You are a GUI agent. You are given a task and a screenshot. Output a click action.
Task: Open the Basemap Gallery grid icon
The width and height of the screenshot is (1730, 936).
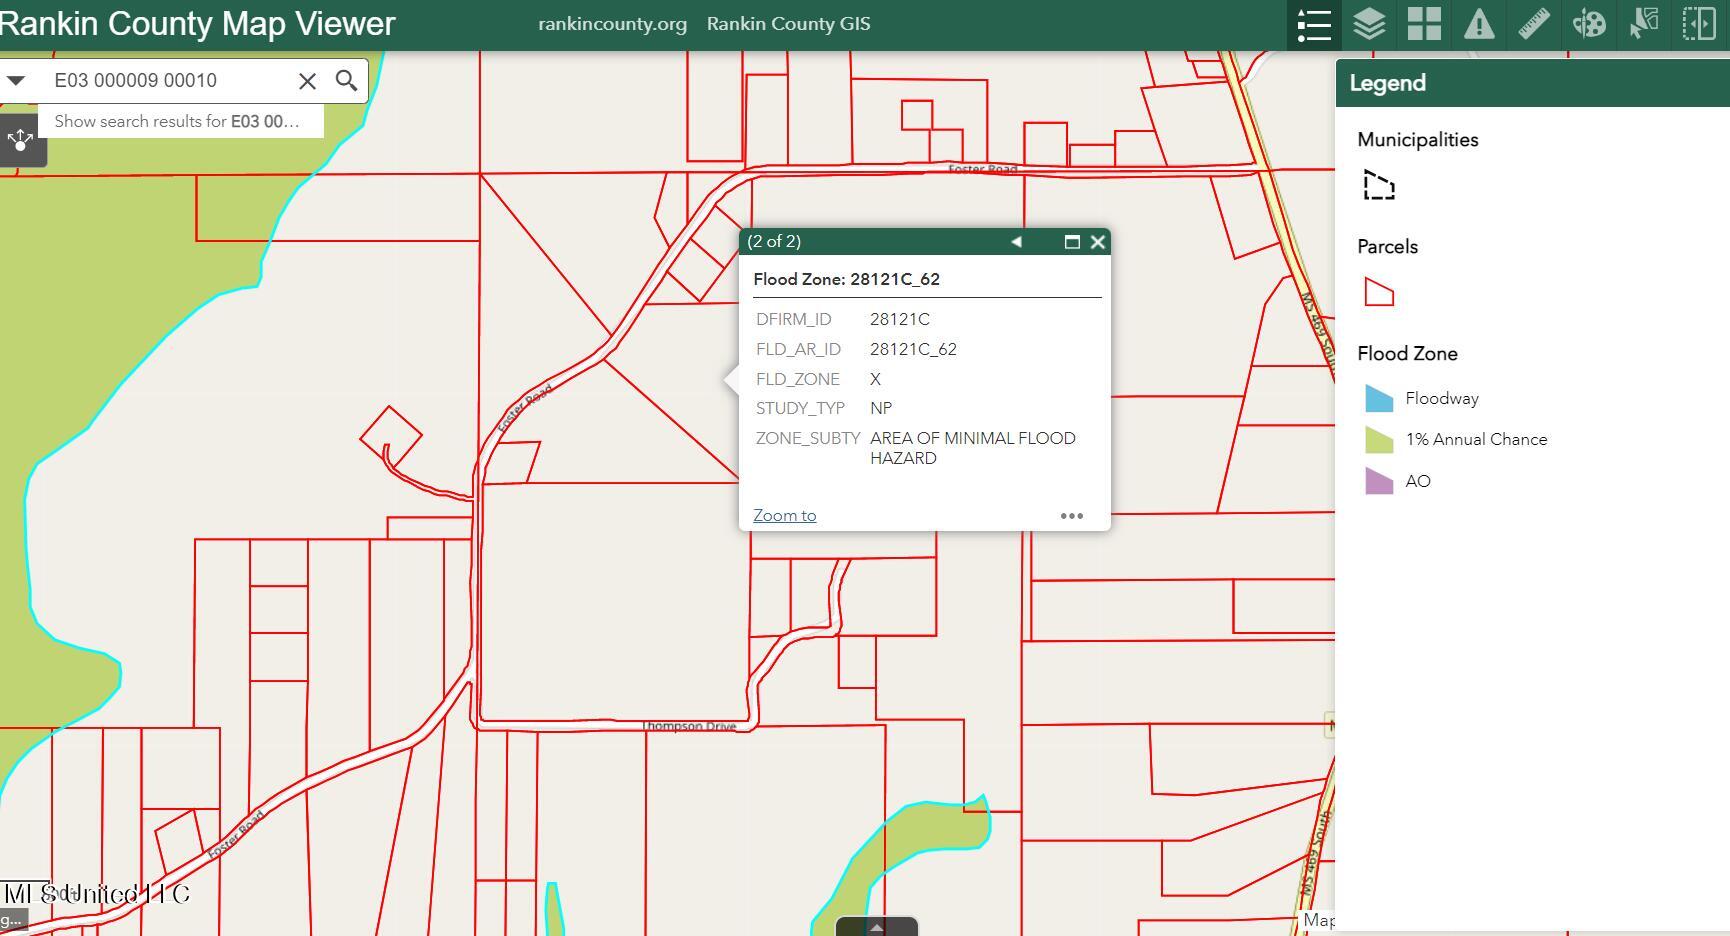tap(1424, 25)
